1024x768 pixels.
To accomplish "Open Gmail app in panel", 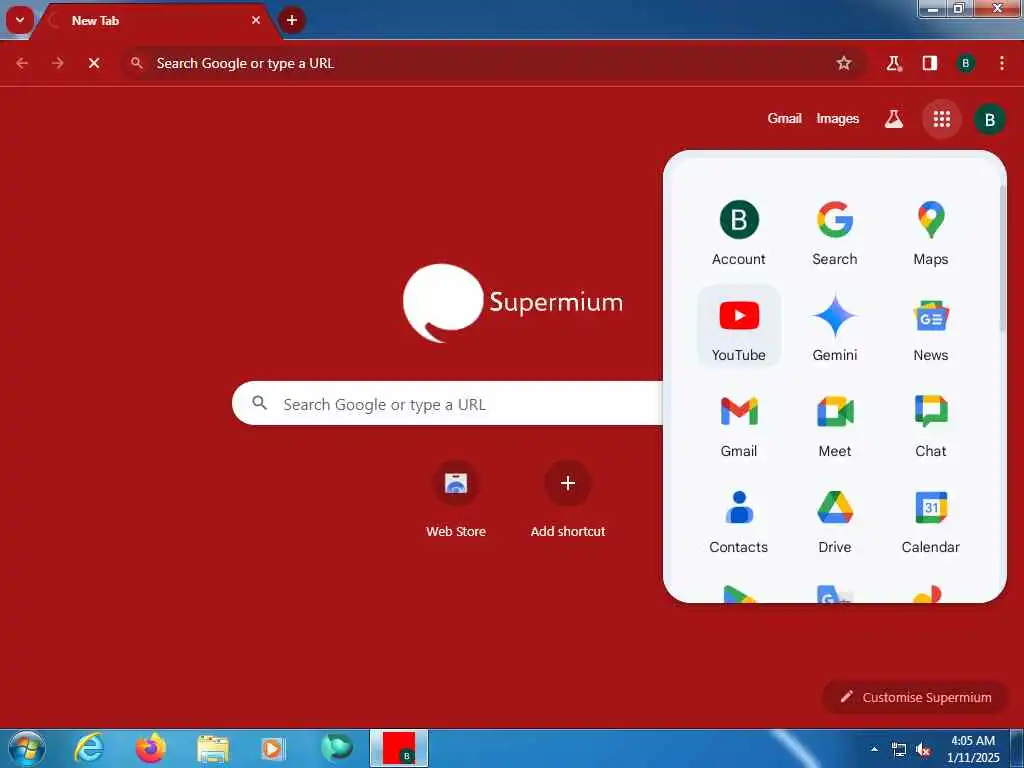I will click(739, 424).
